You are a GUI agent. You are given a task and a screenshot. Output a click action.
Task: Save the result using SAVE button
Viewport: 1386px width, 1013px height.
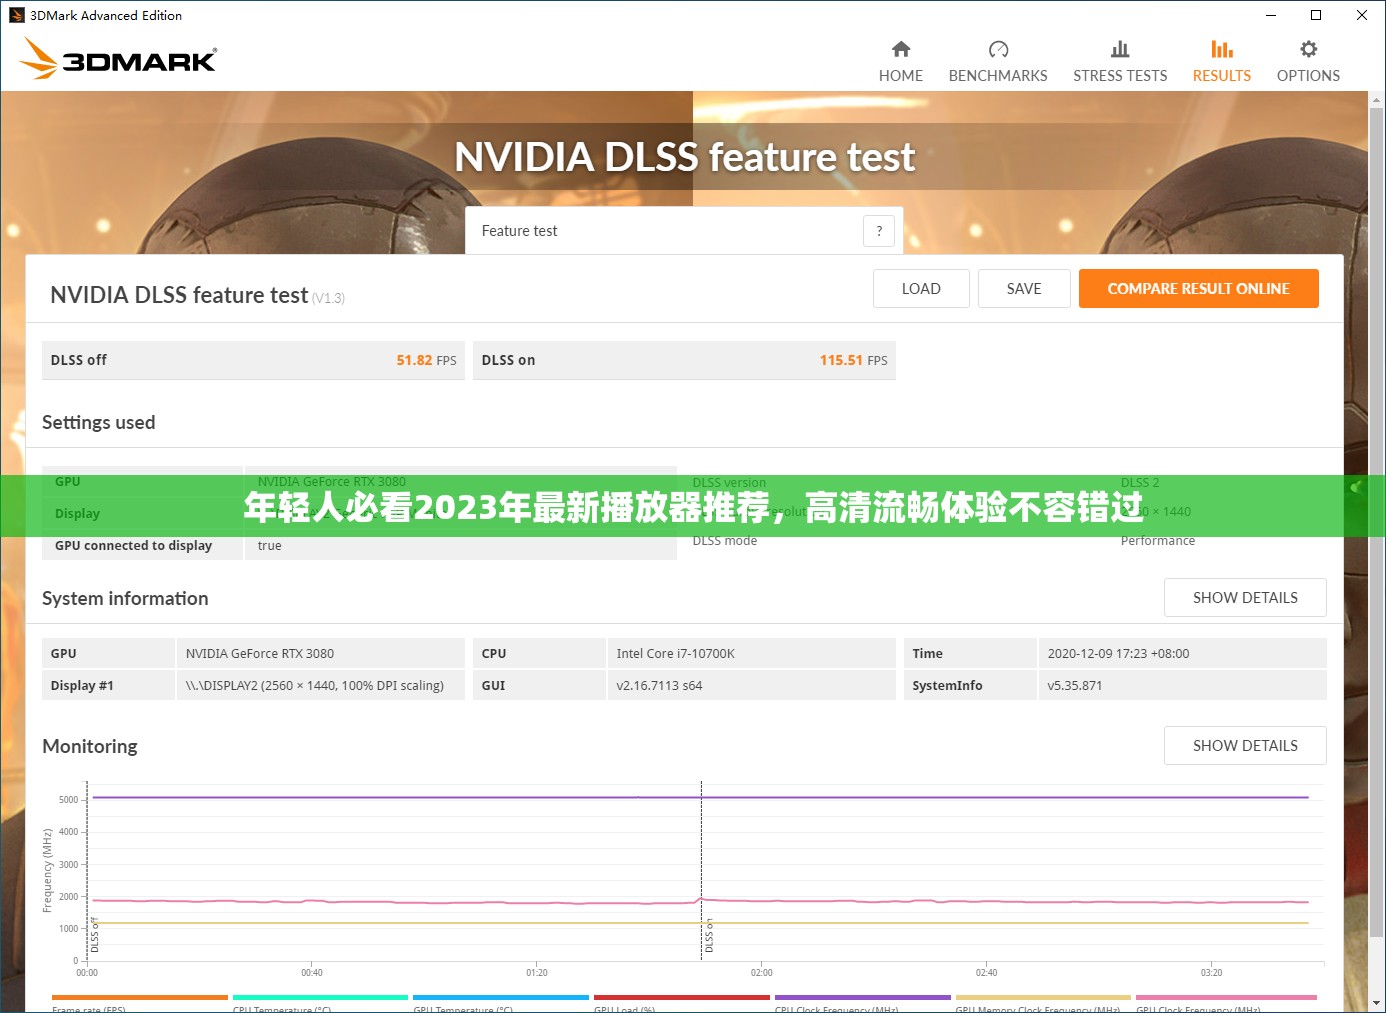[x=1023, y=289]
